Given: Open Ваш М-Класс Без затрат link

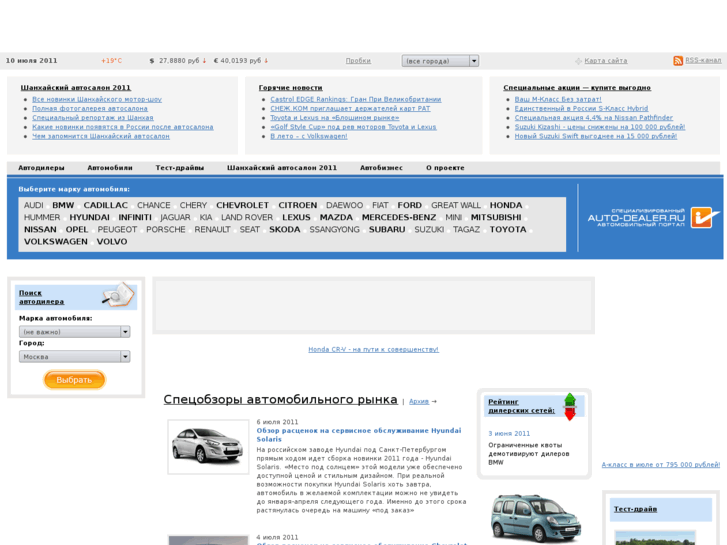Looking at the screenshot, I should coord(558,99).
